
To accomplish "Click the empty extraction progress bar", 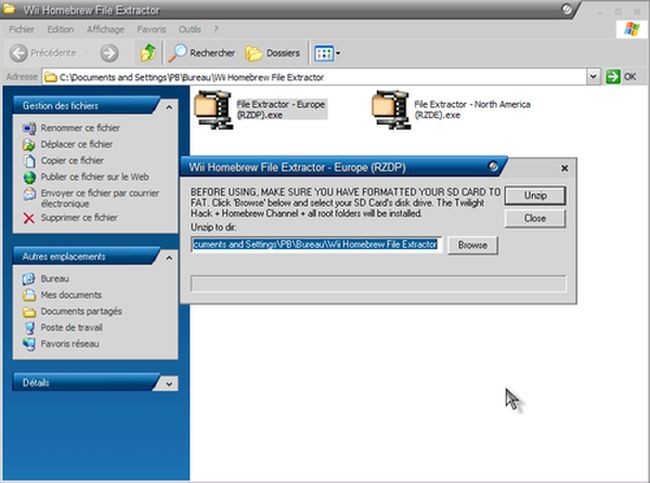I will pyautogui.click(x=378, y=284).
